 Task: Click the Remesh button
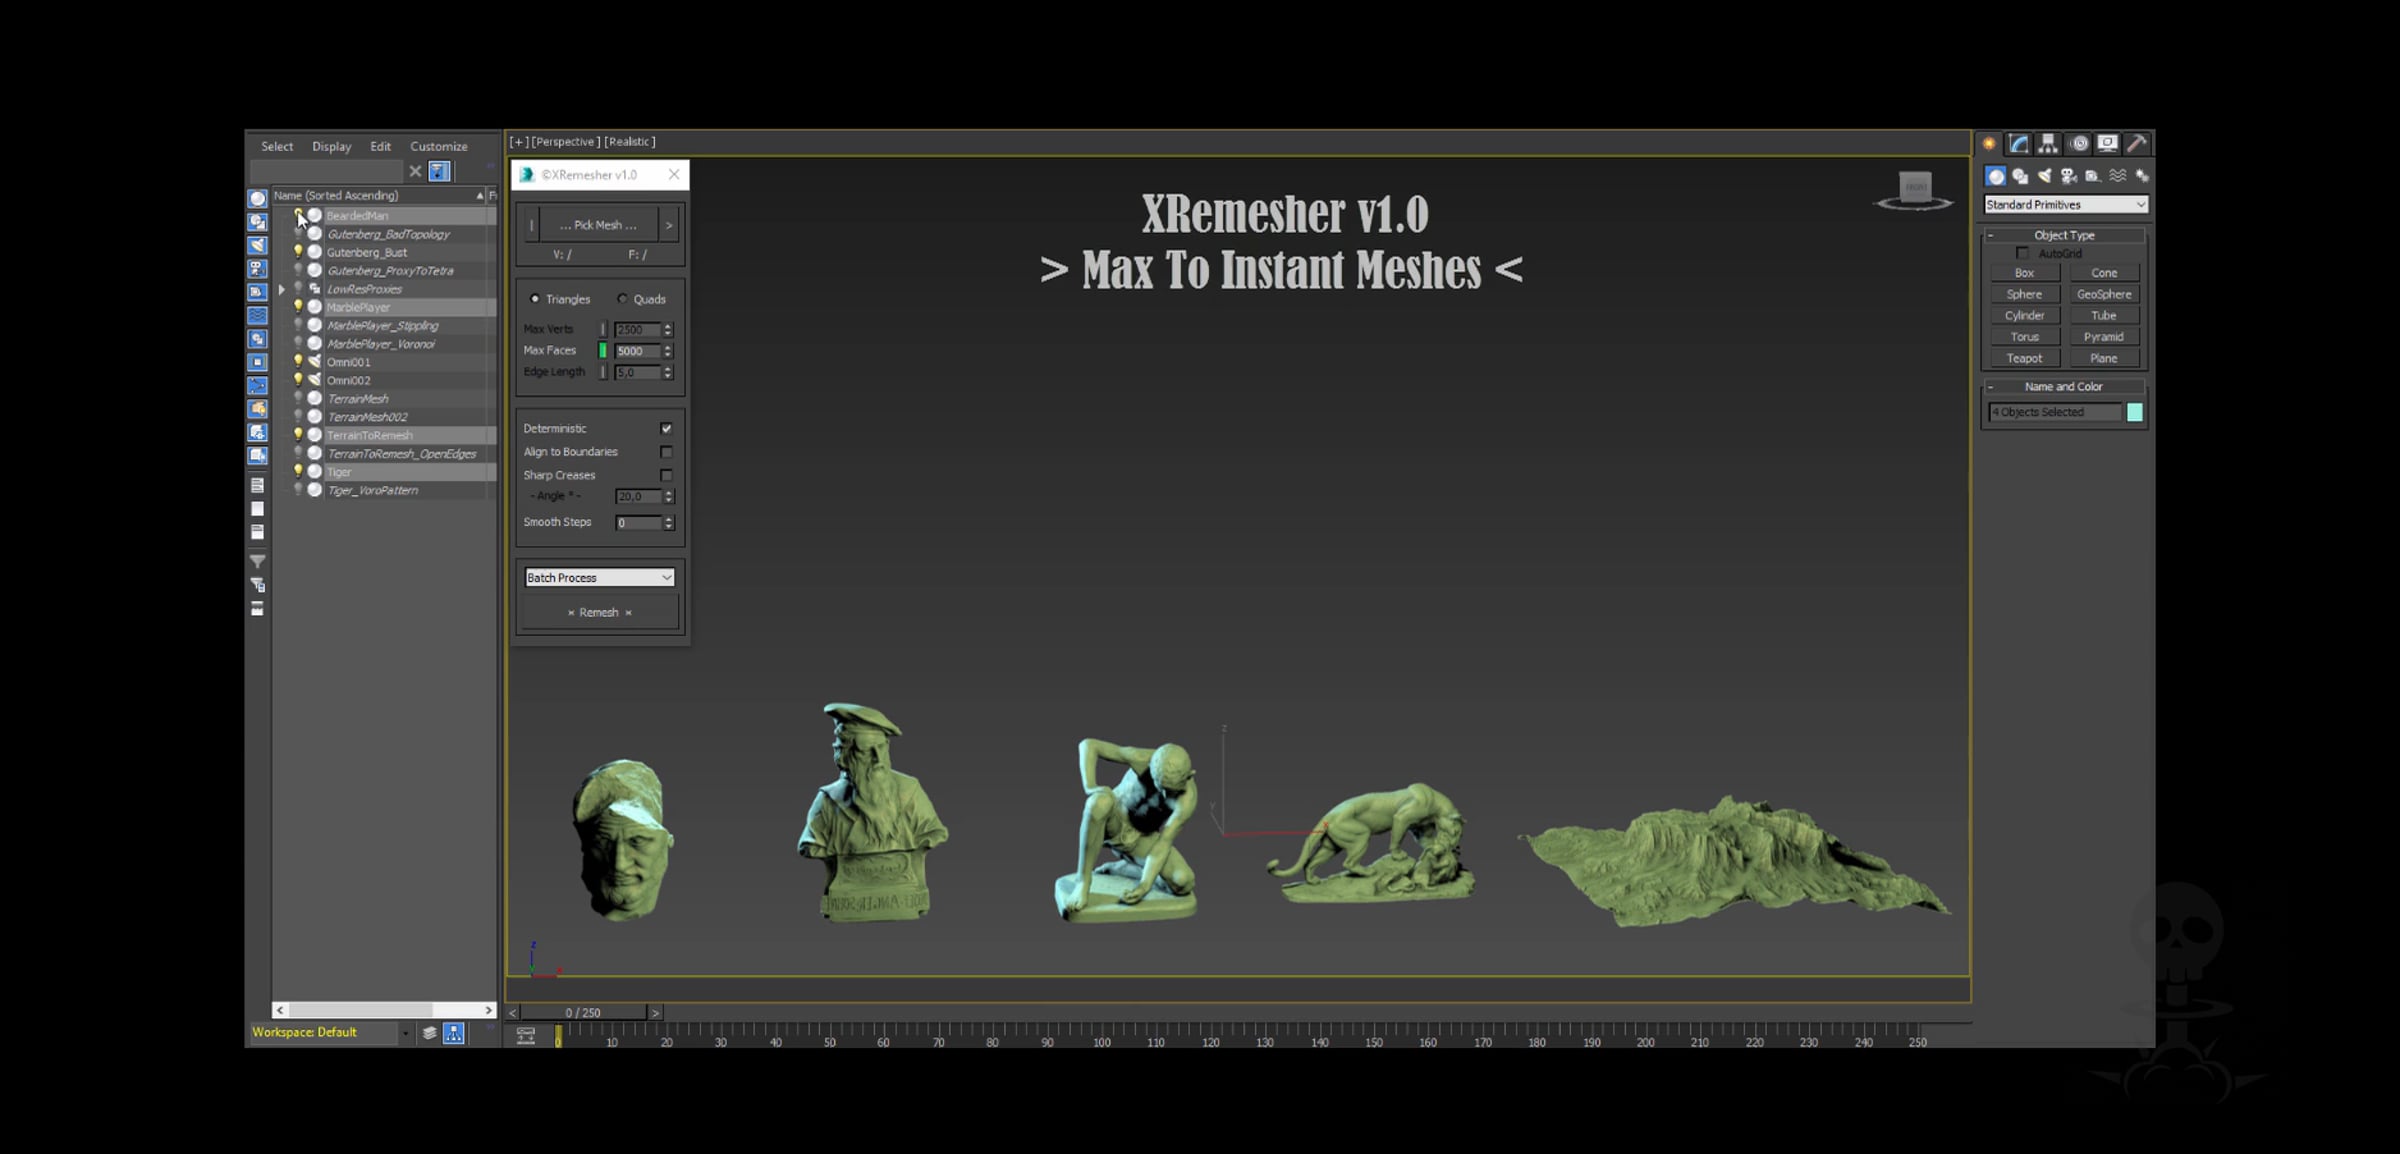pos(599,613)
